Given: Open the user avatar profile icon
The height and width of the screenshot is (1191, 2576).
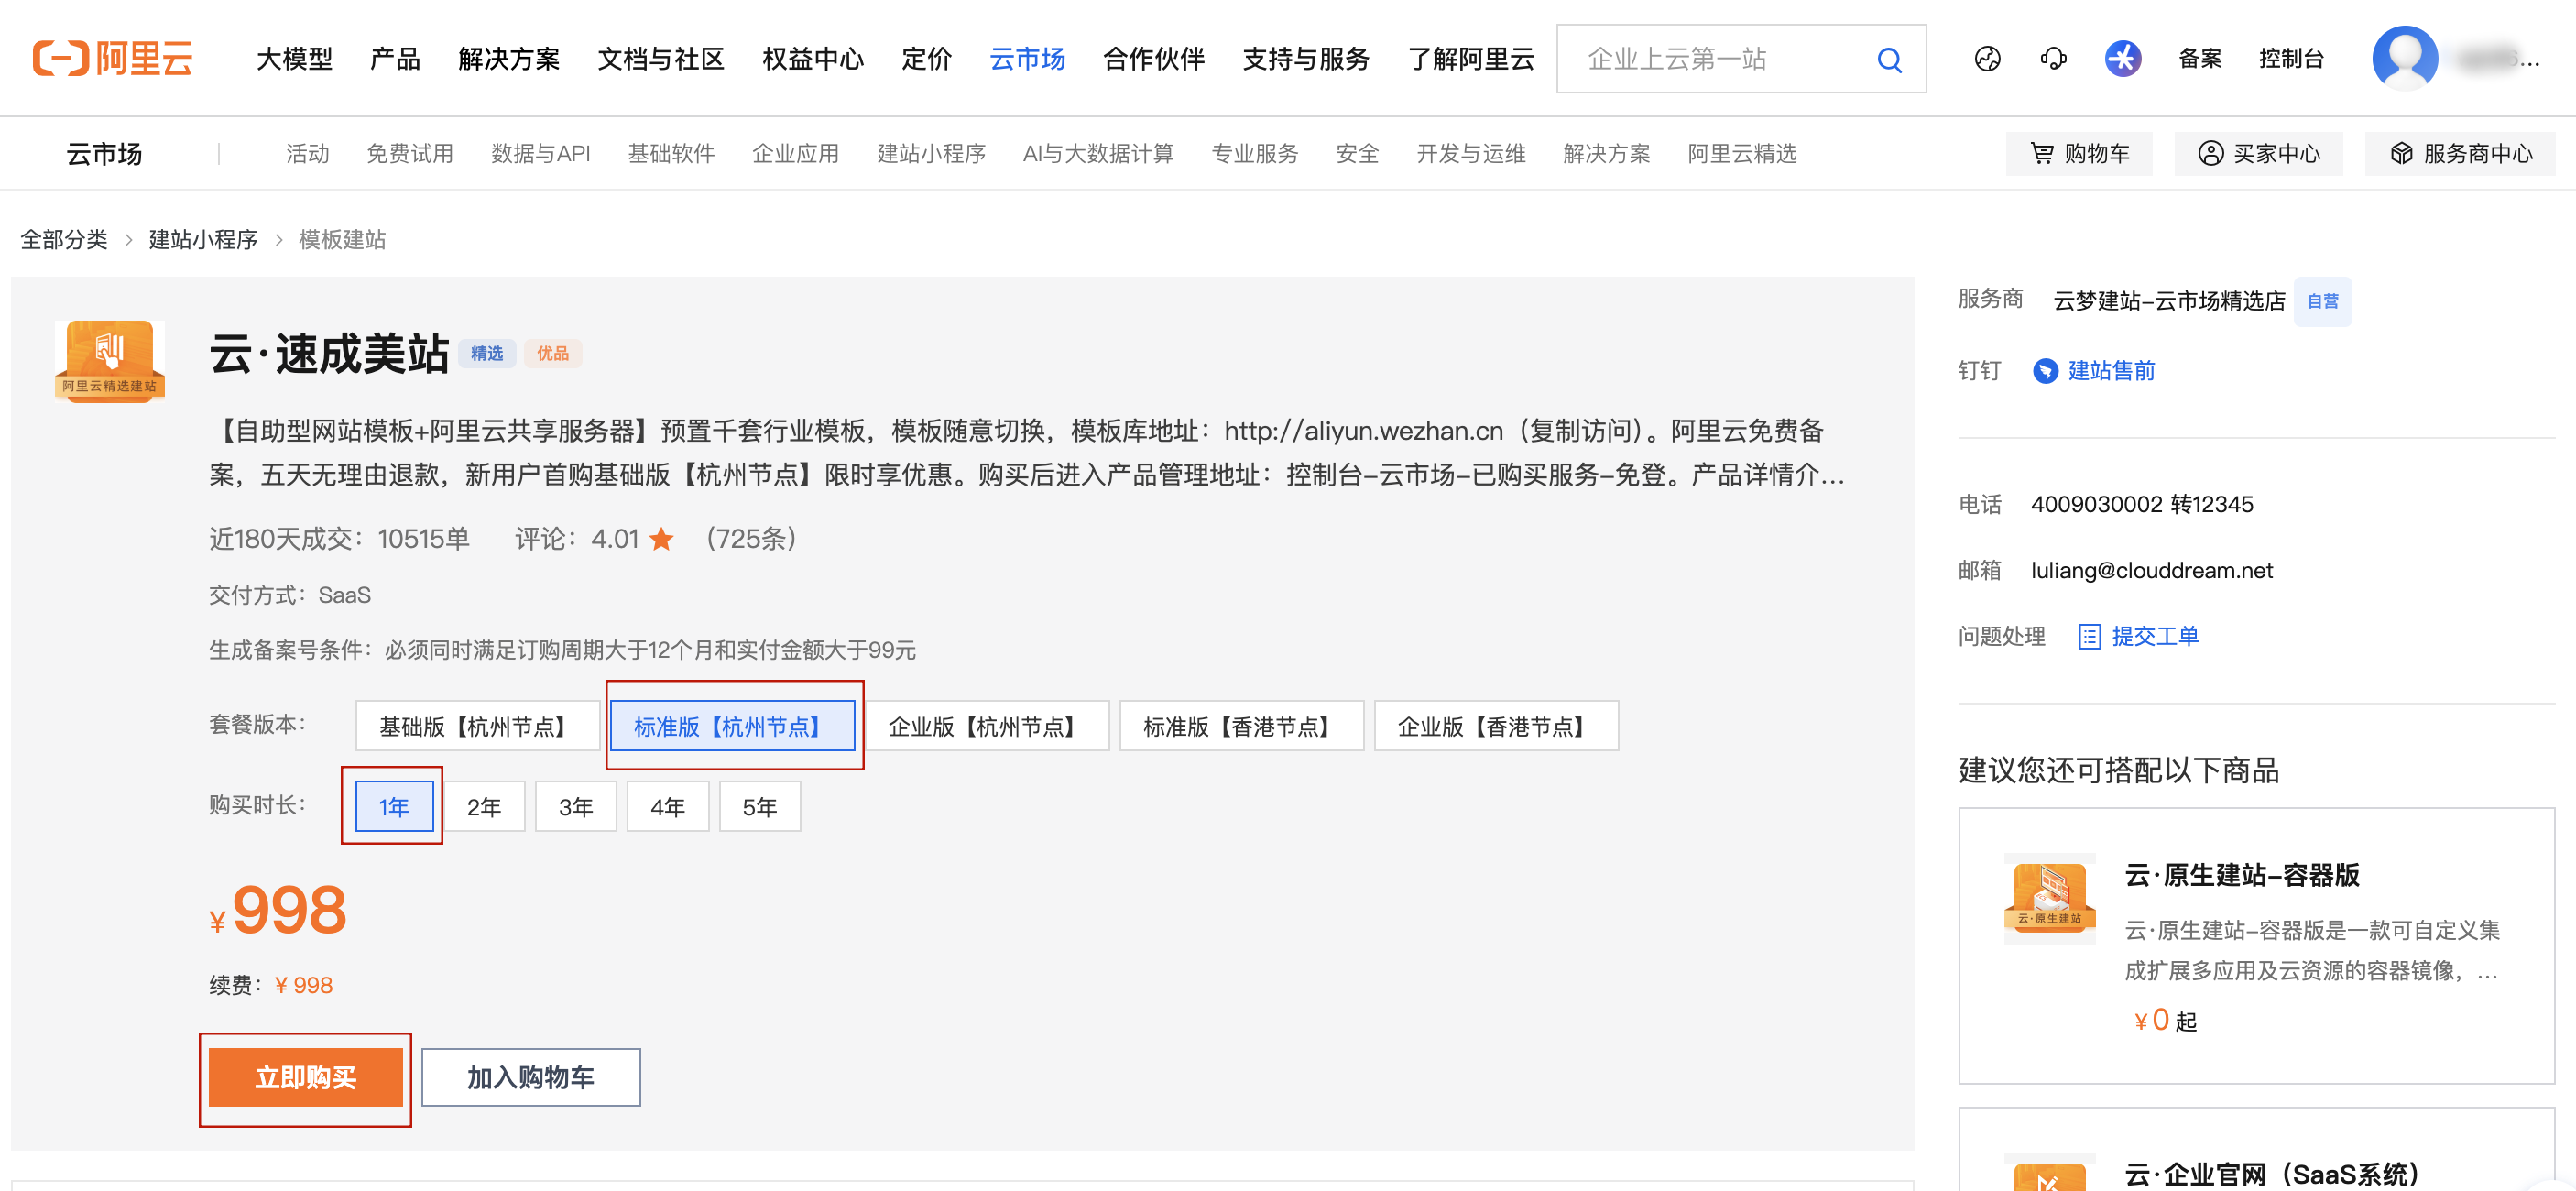Looking at the screenshot, I should pos(2404,58).
